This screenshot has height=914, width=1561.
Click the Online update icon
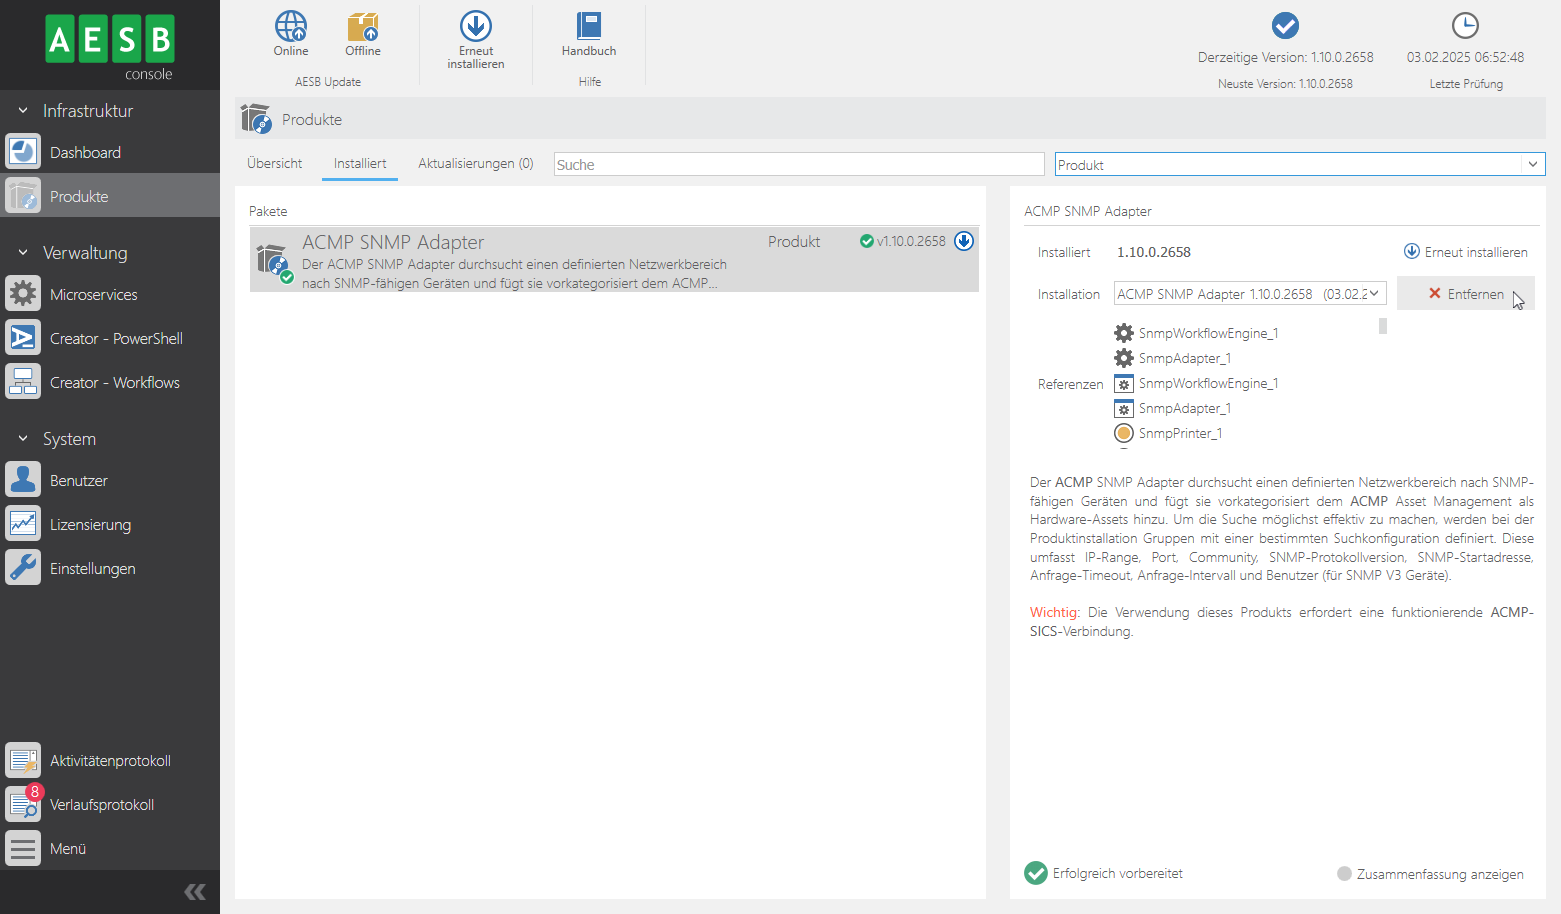291,27
